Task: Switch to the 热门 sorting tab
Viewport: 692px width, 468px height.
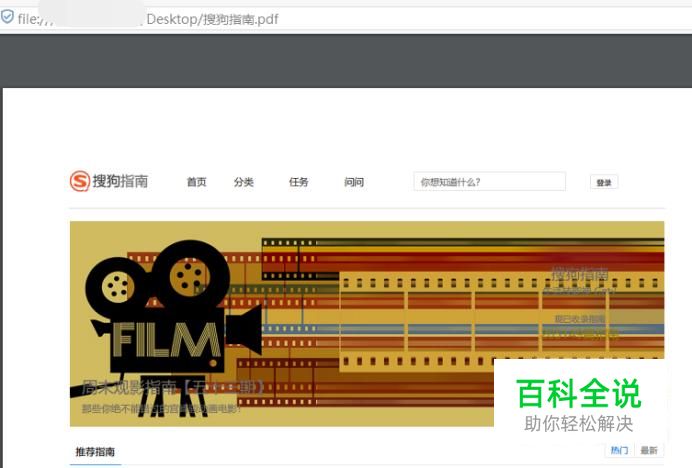Action: point(619,450)
